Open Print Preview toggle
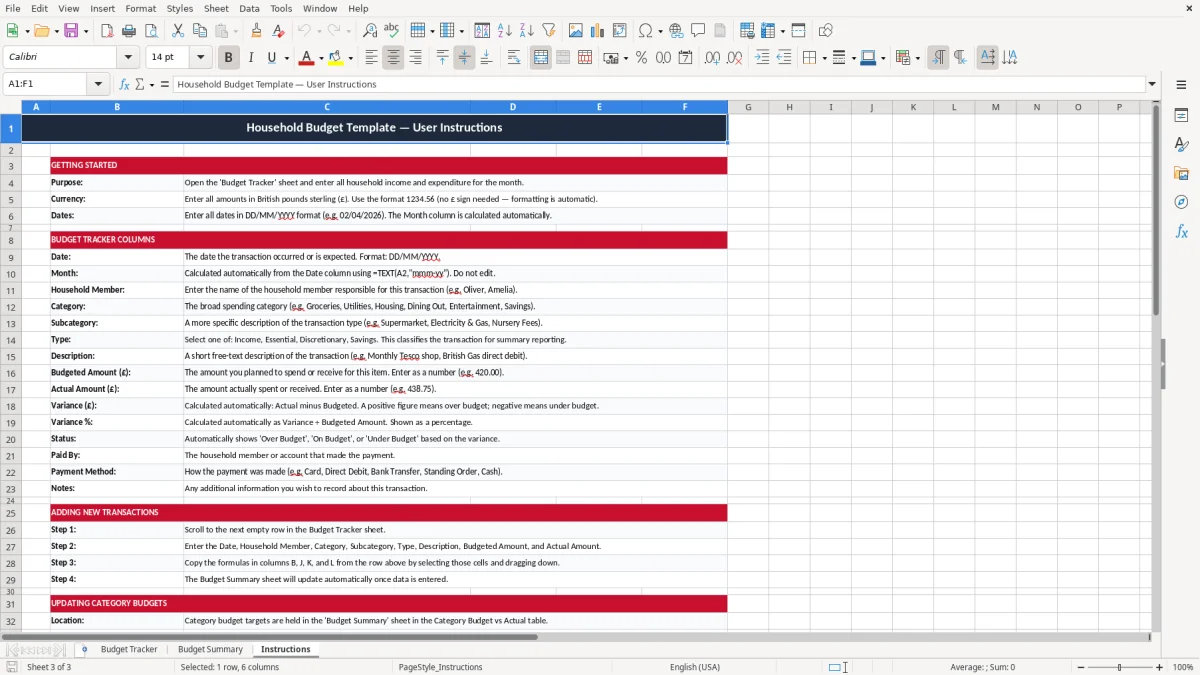 [x=151, y=31]
